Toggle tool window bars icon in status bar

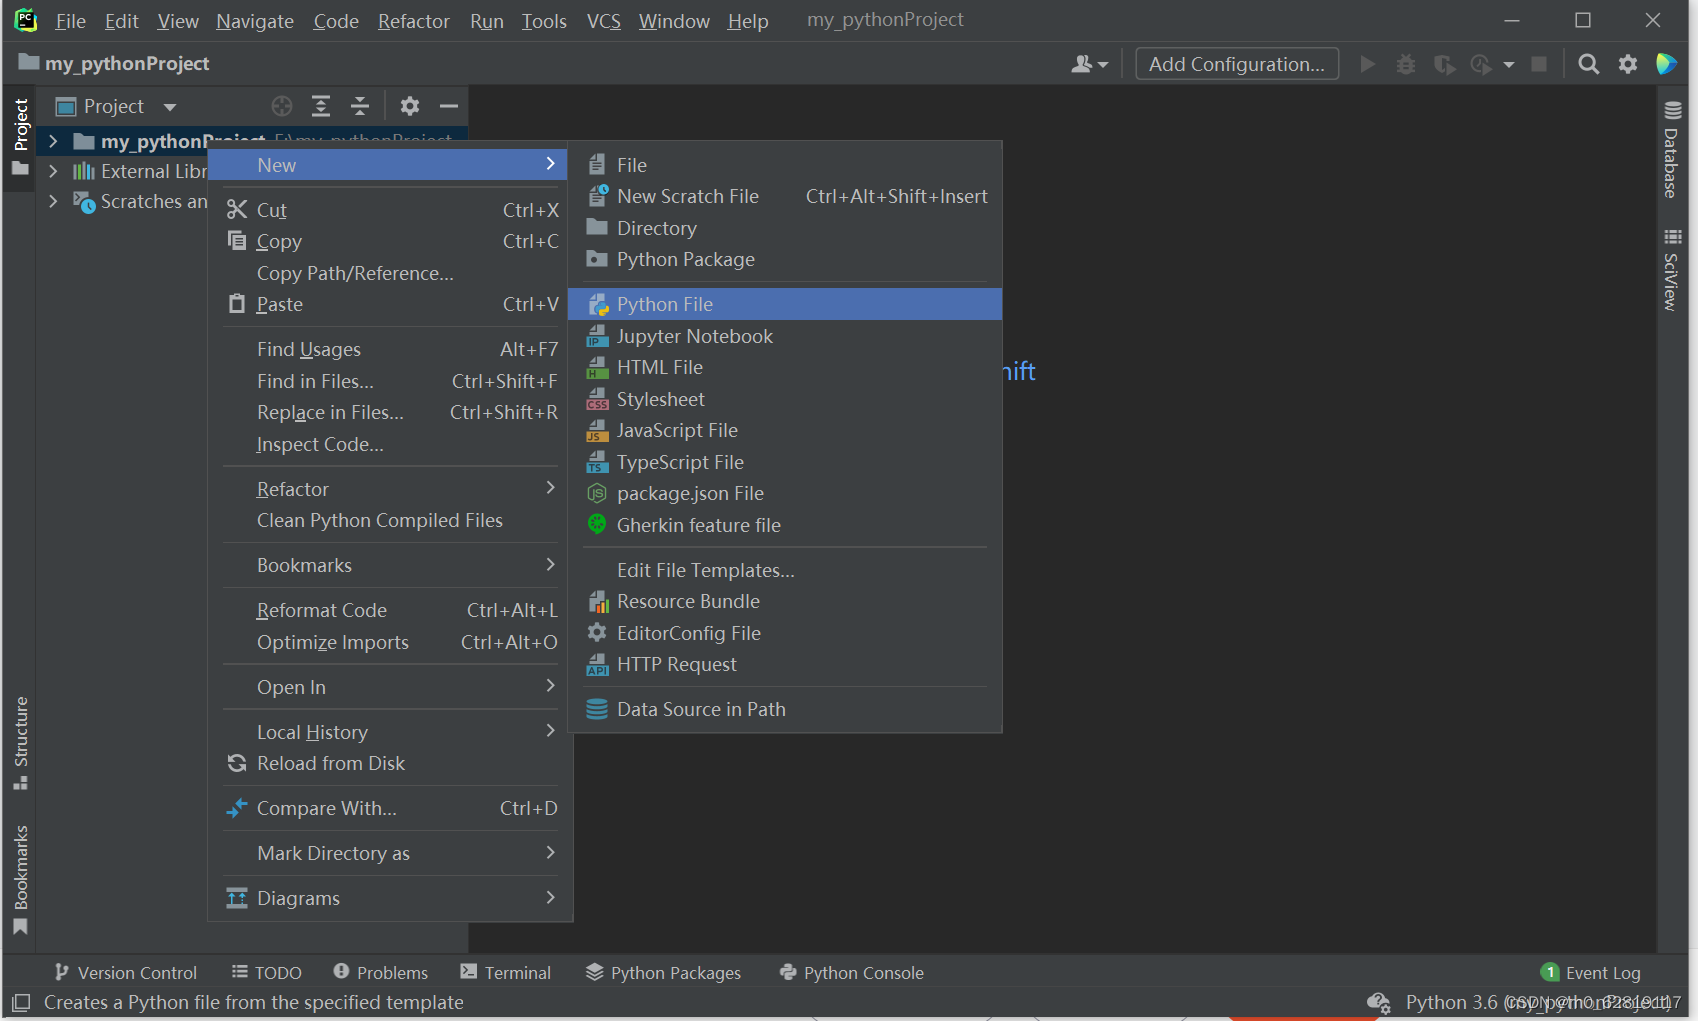(21, 1002)
